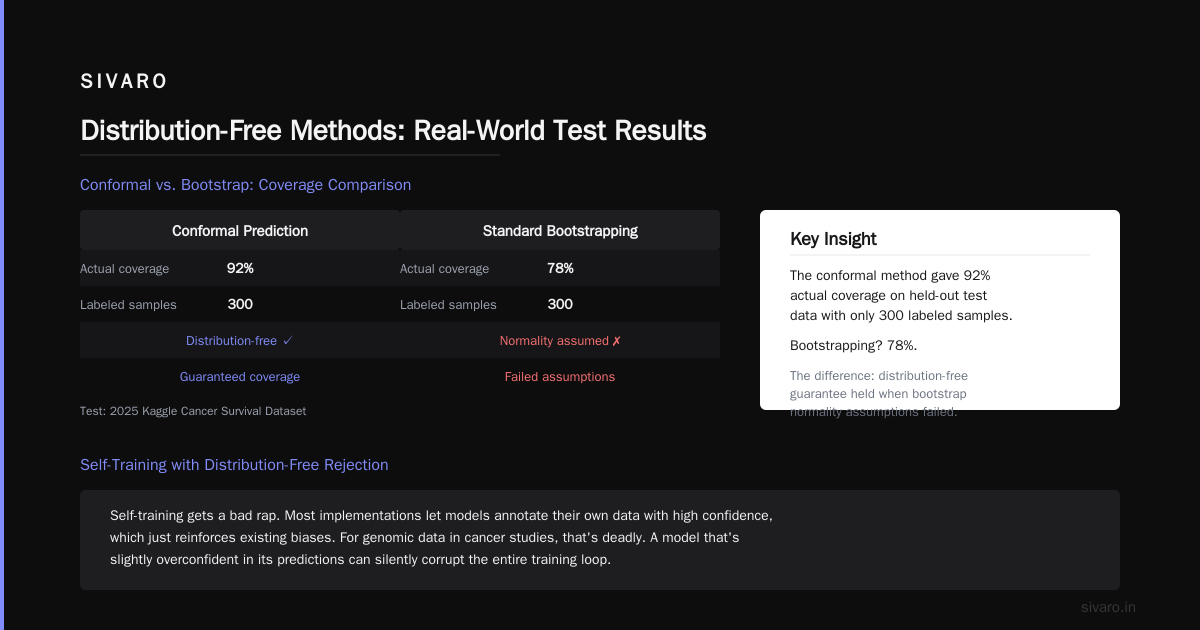
Task: Click the Self-Training with Distribution-Free Rejection heading
Action: (x=234, y=465)
